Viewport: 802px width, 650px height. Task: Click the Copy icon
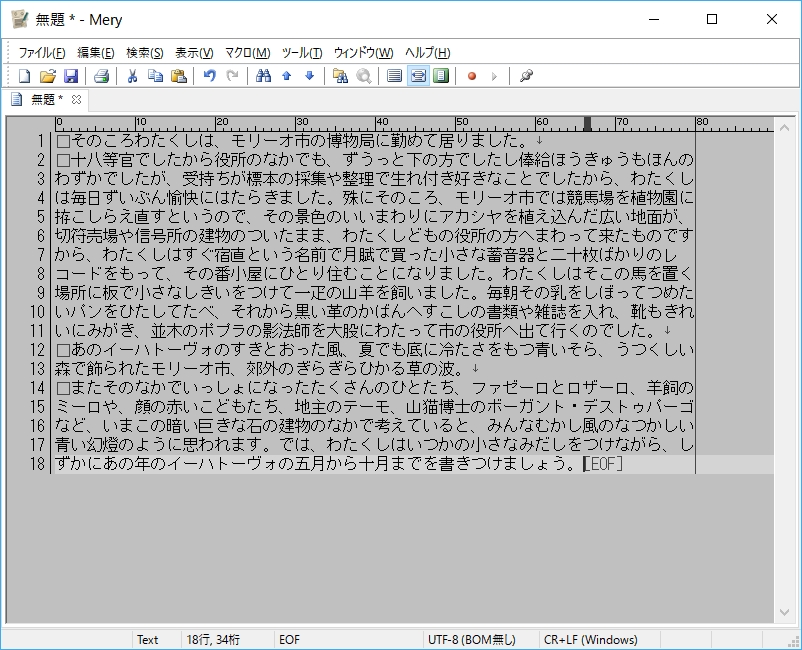155,76
